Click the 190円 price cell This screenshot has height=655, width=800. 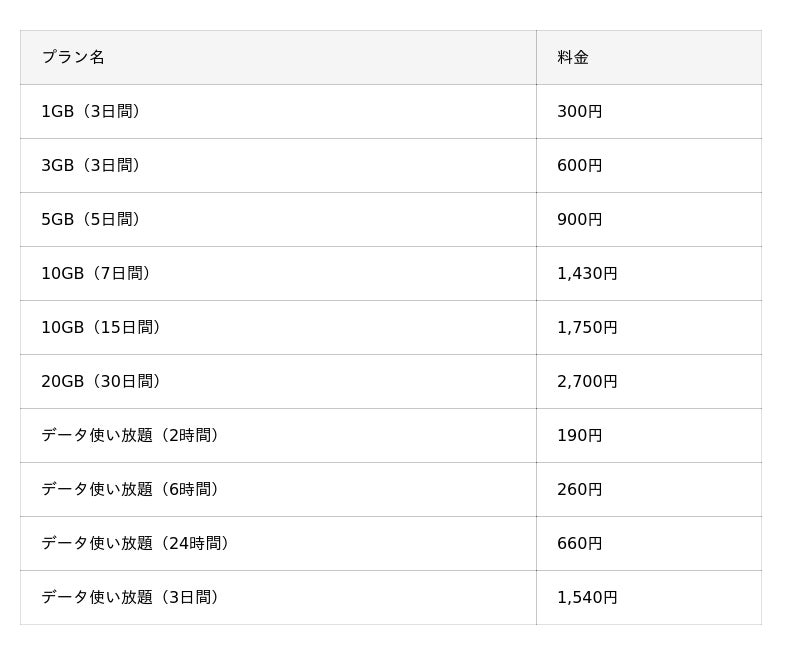click(x=580, y=435)
